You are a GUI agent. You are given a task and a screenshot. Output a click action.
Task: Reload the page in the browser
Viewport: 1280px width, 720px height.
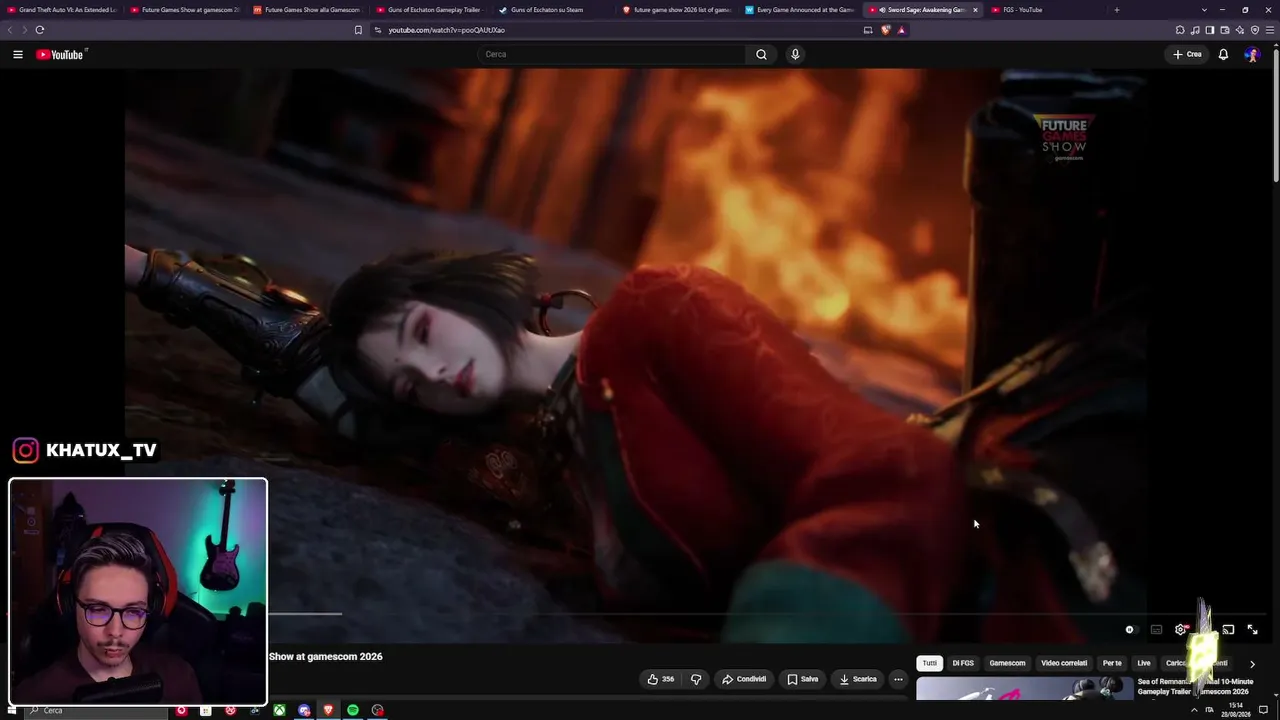pyautogui.click(x=40, y=30)
